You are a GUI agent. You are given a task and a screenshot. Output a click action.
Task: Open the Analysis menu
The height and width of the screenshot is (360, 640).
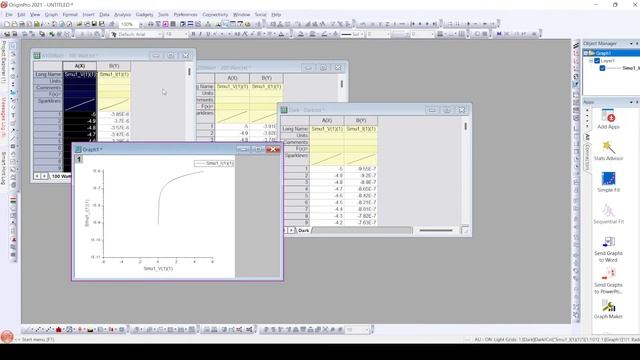[122, 15]
